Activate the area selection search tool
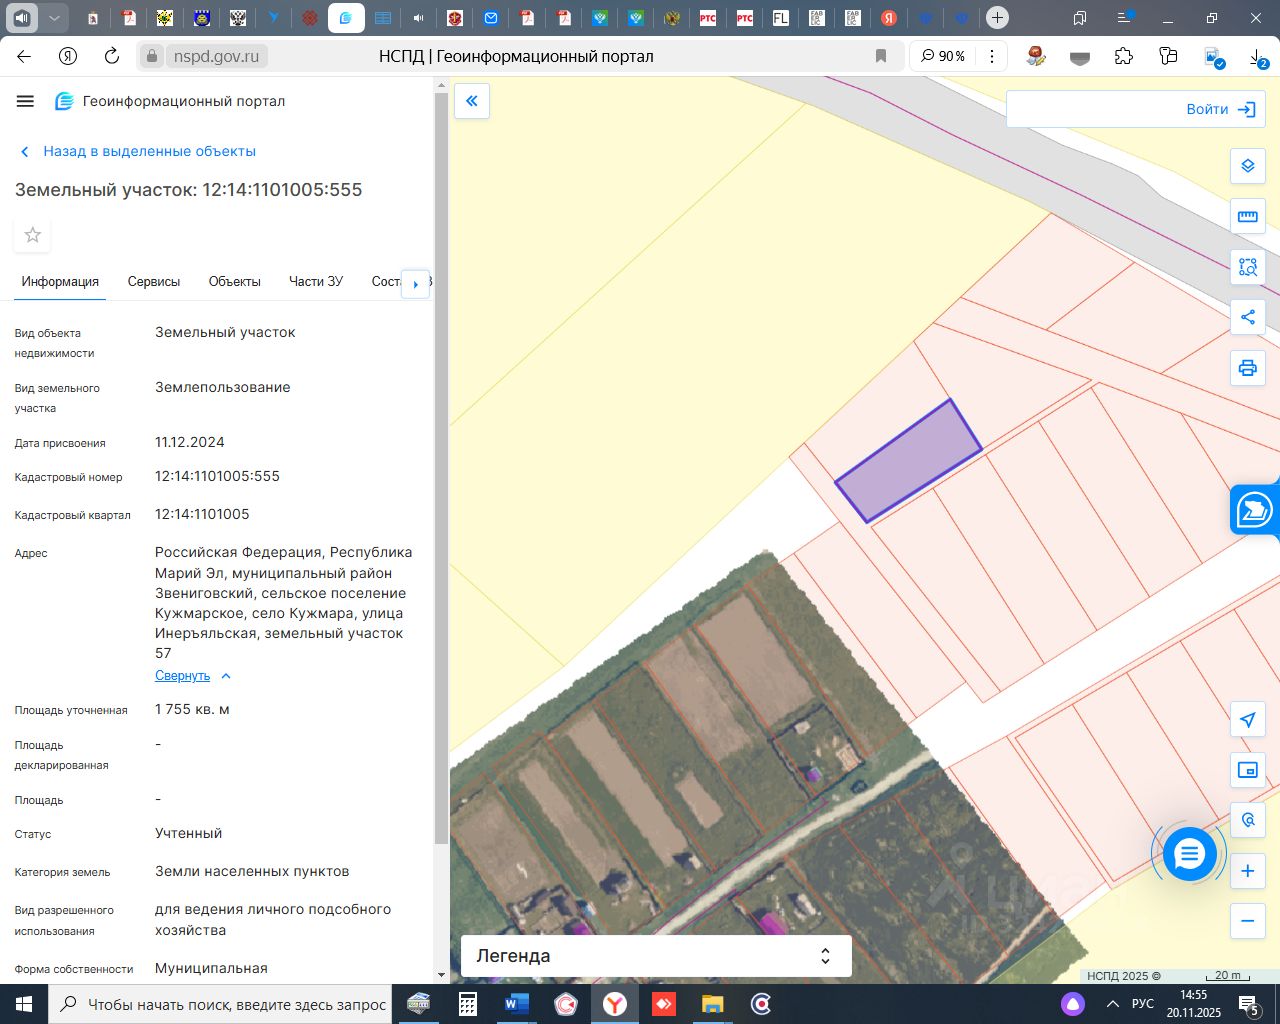 (x=1247, y=267)
